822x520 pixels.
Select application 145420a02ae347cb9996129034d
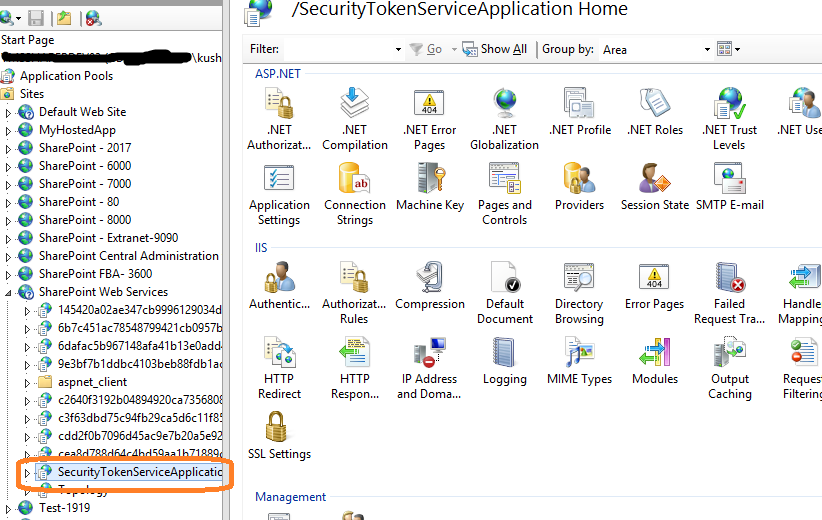click(139, 310)
